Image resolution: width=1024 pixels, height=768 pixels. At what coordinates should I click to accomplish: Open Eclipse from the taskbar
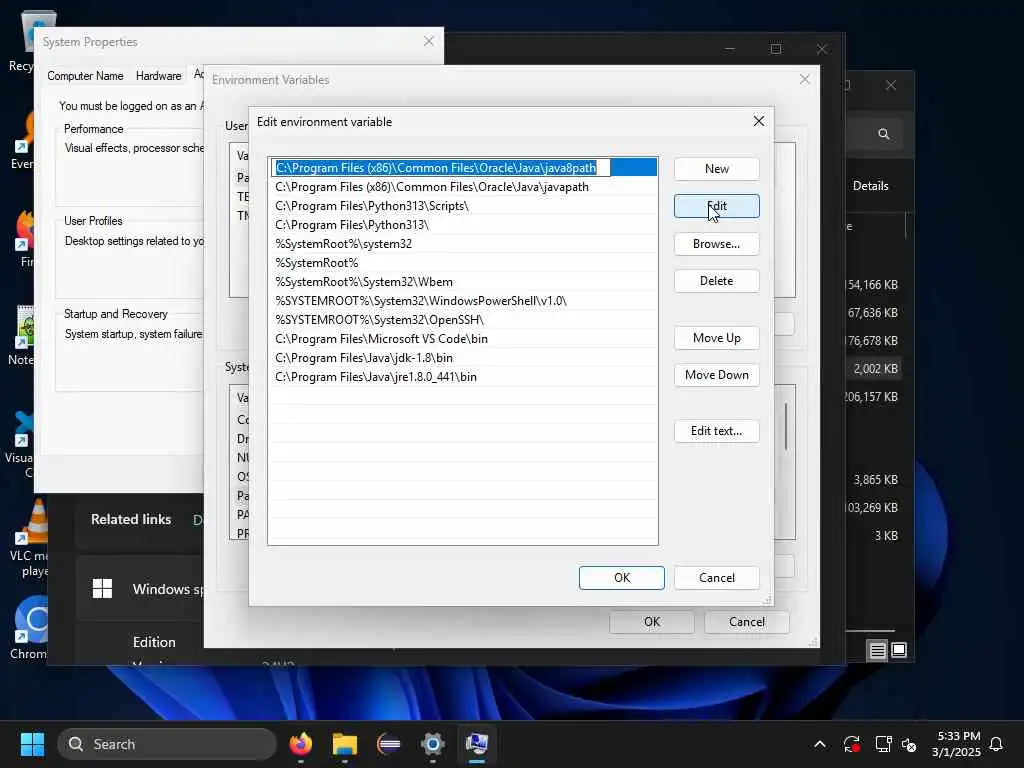(x=389, y=744)
